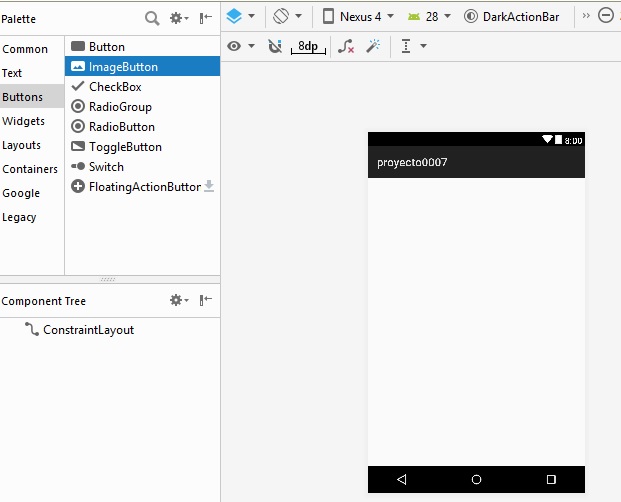
Task: Set default margins 8dp button
Action: click(308, 46)
